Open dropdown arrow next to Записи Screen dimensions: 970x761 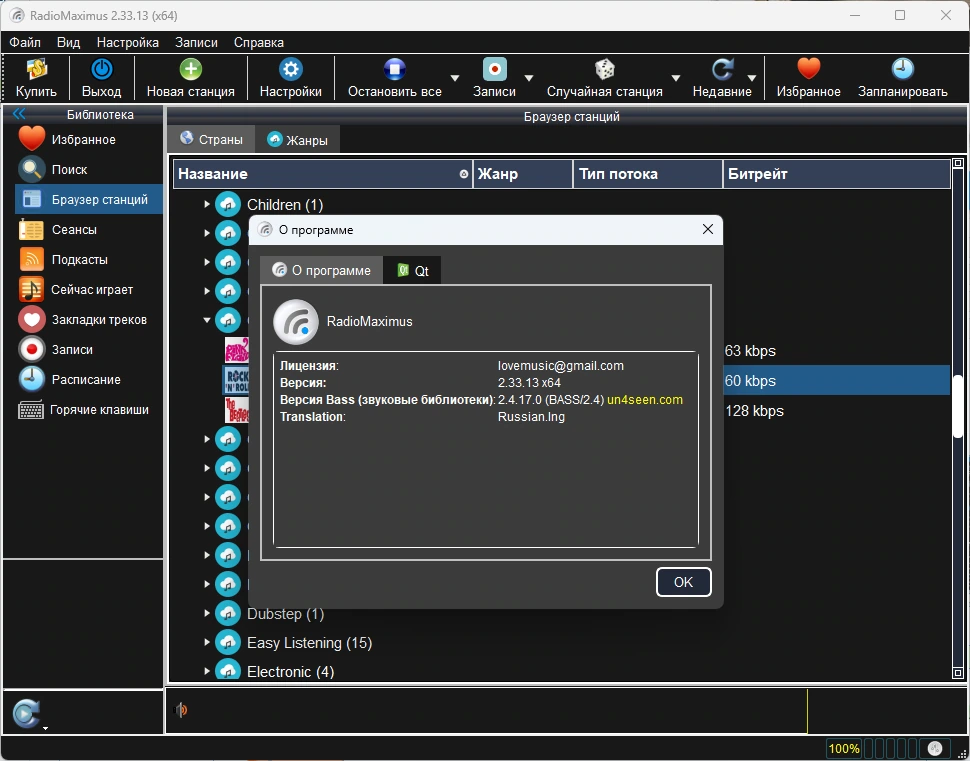click(x=529, y=78)
